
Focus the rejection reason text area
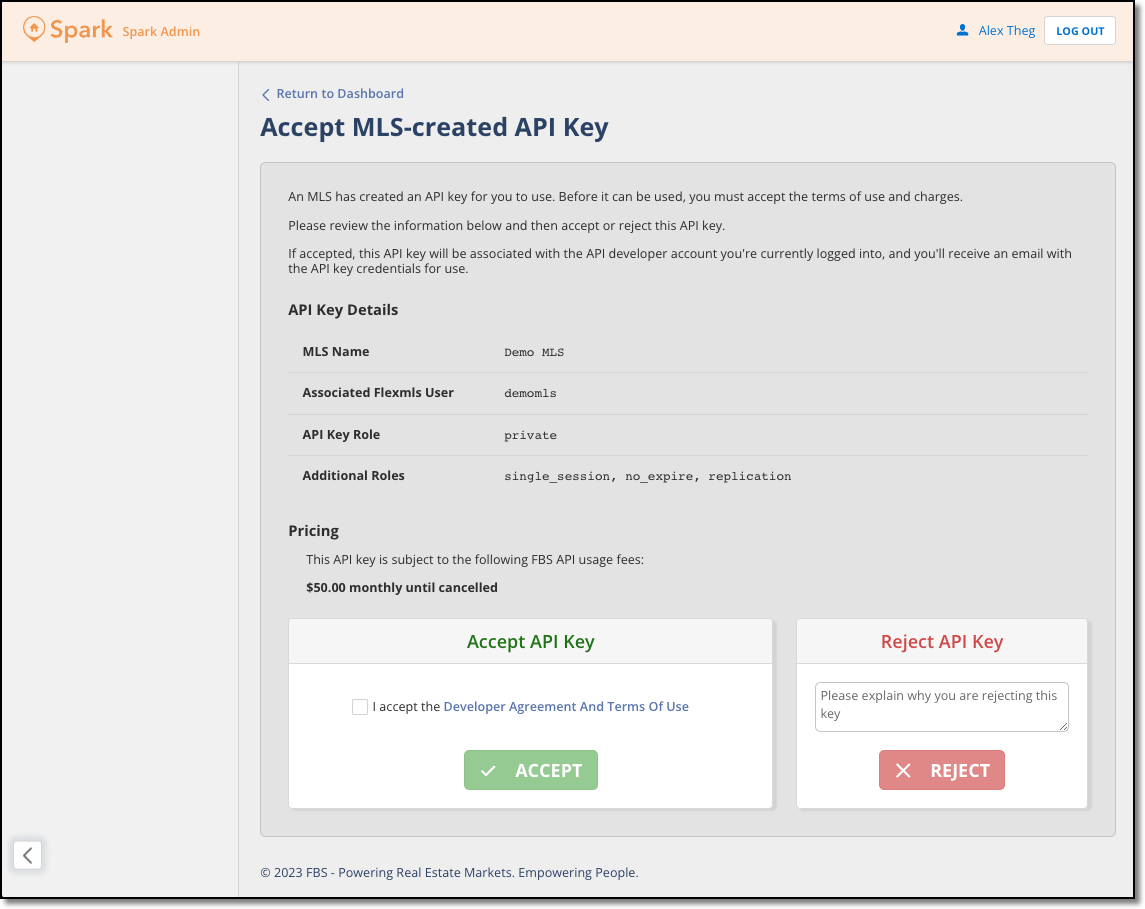coord(942,707)
